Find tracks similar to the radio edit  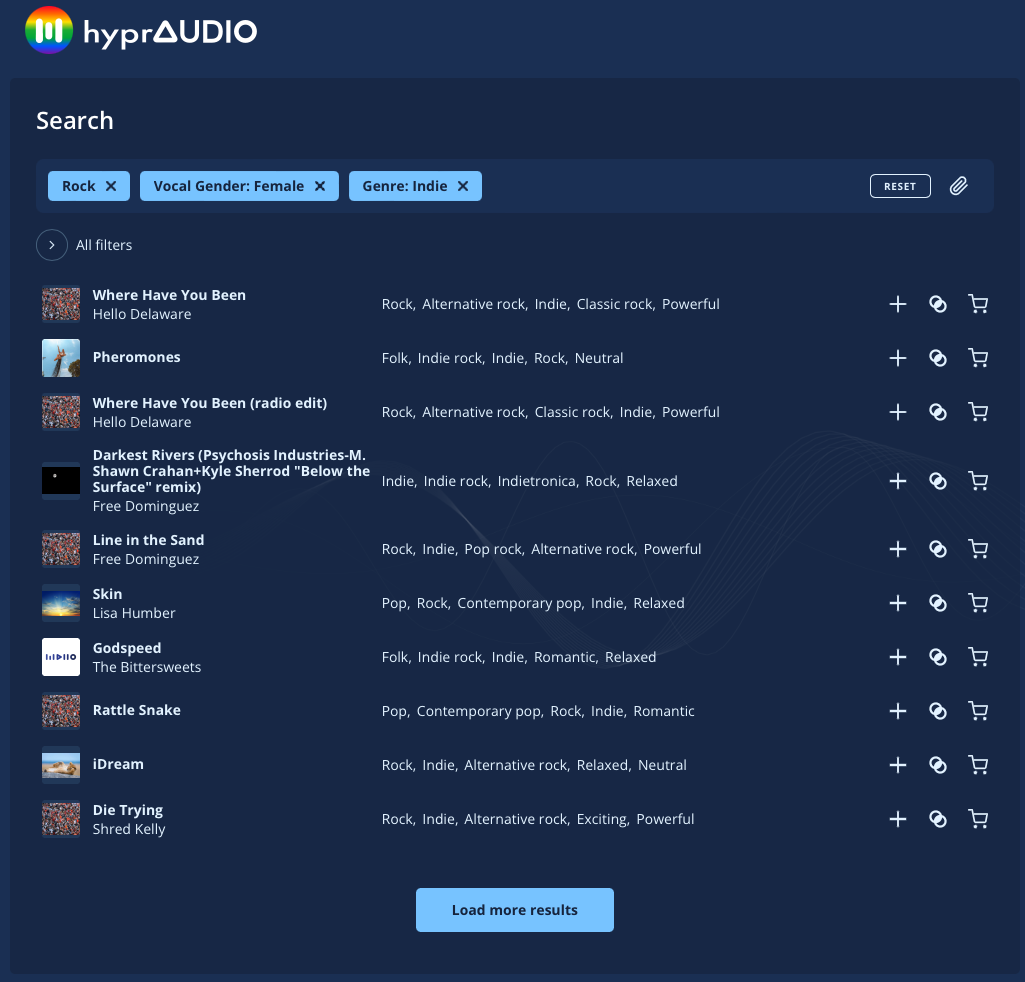[x=938, y=413]
